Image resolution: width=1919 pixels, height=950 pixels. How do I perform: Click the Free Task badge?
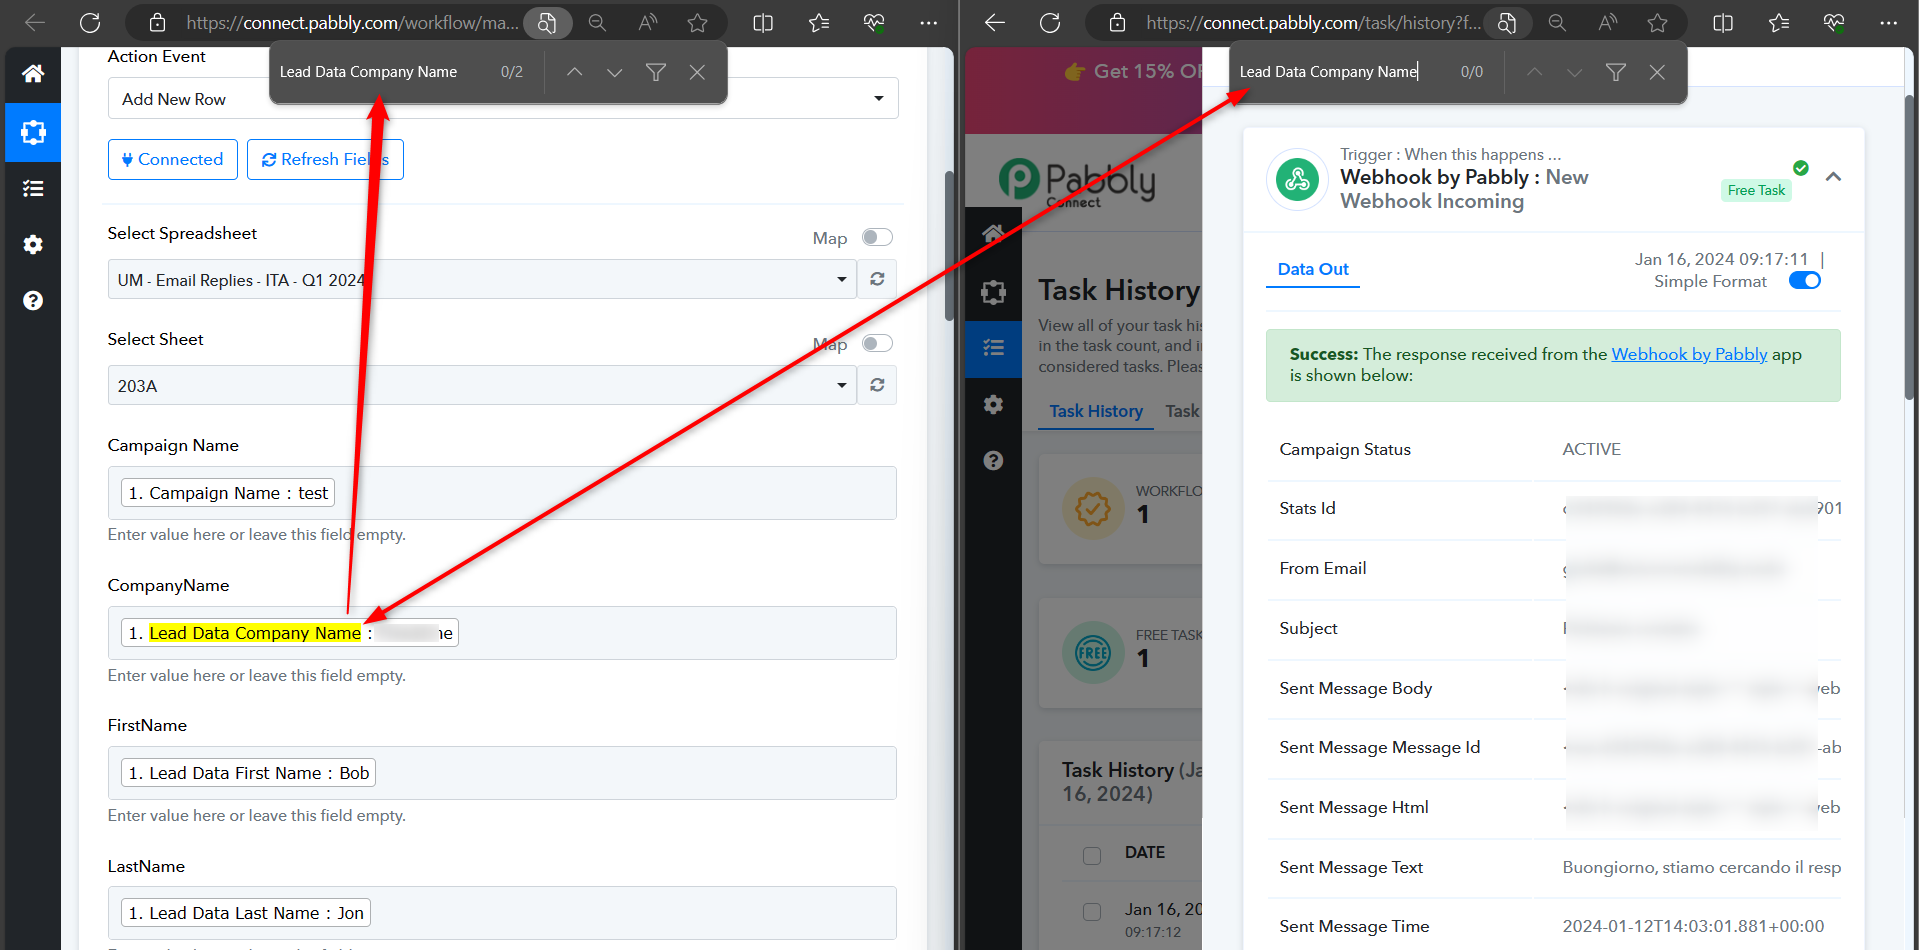pos(1756,190)
